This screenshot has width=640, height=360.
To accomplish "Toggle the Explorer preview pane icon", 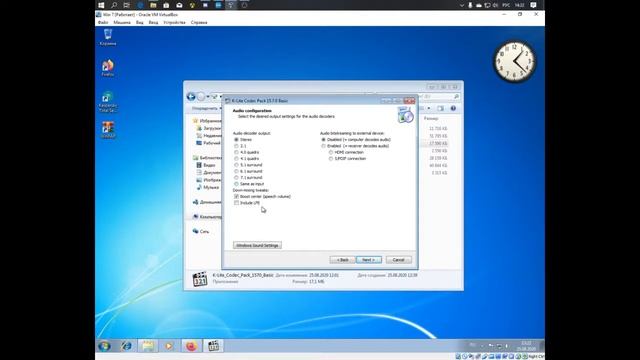I will click(x=440, y=108).
